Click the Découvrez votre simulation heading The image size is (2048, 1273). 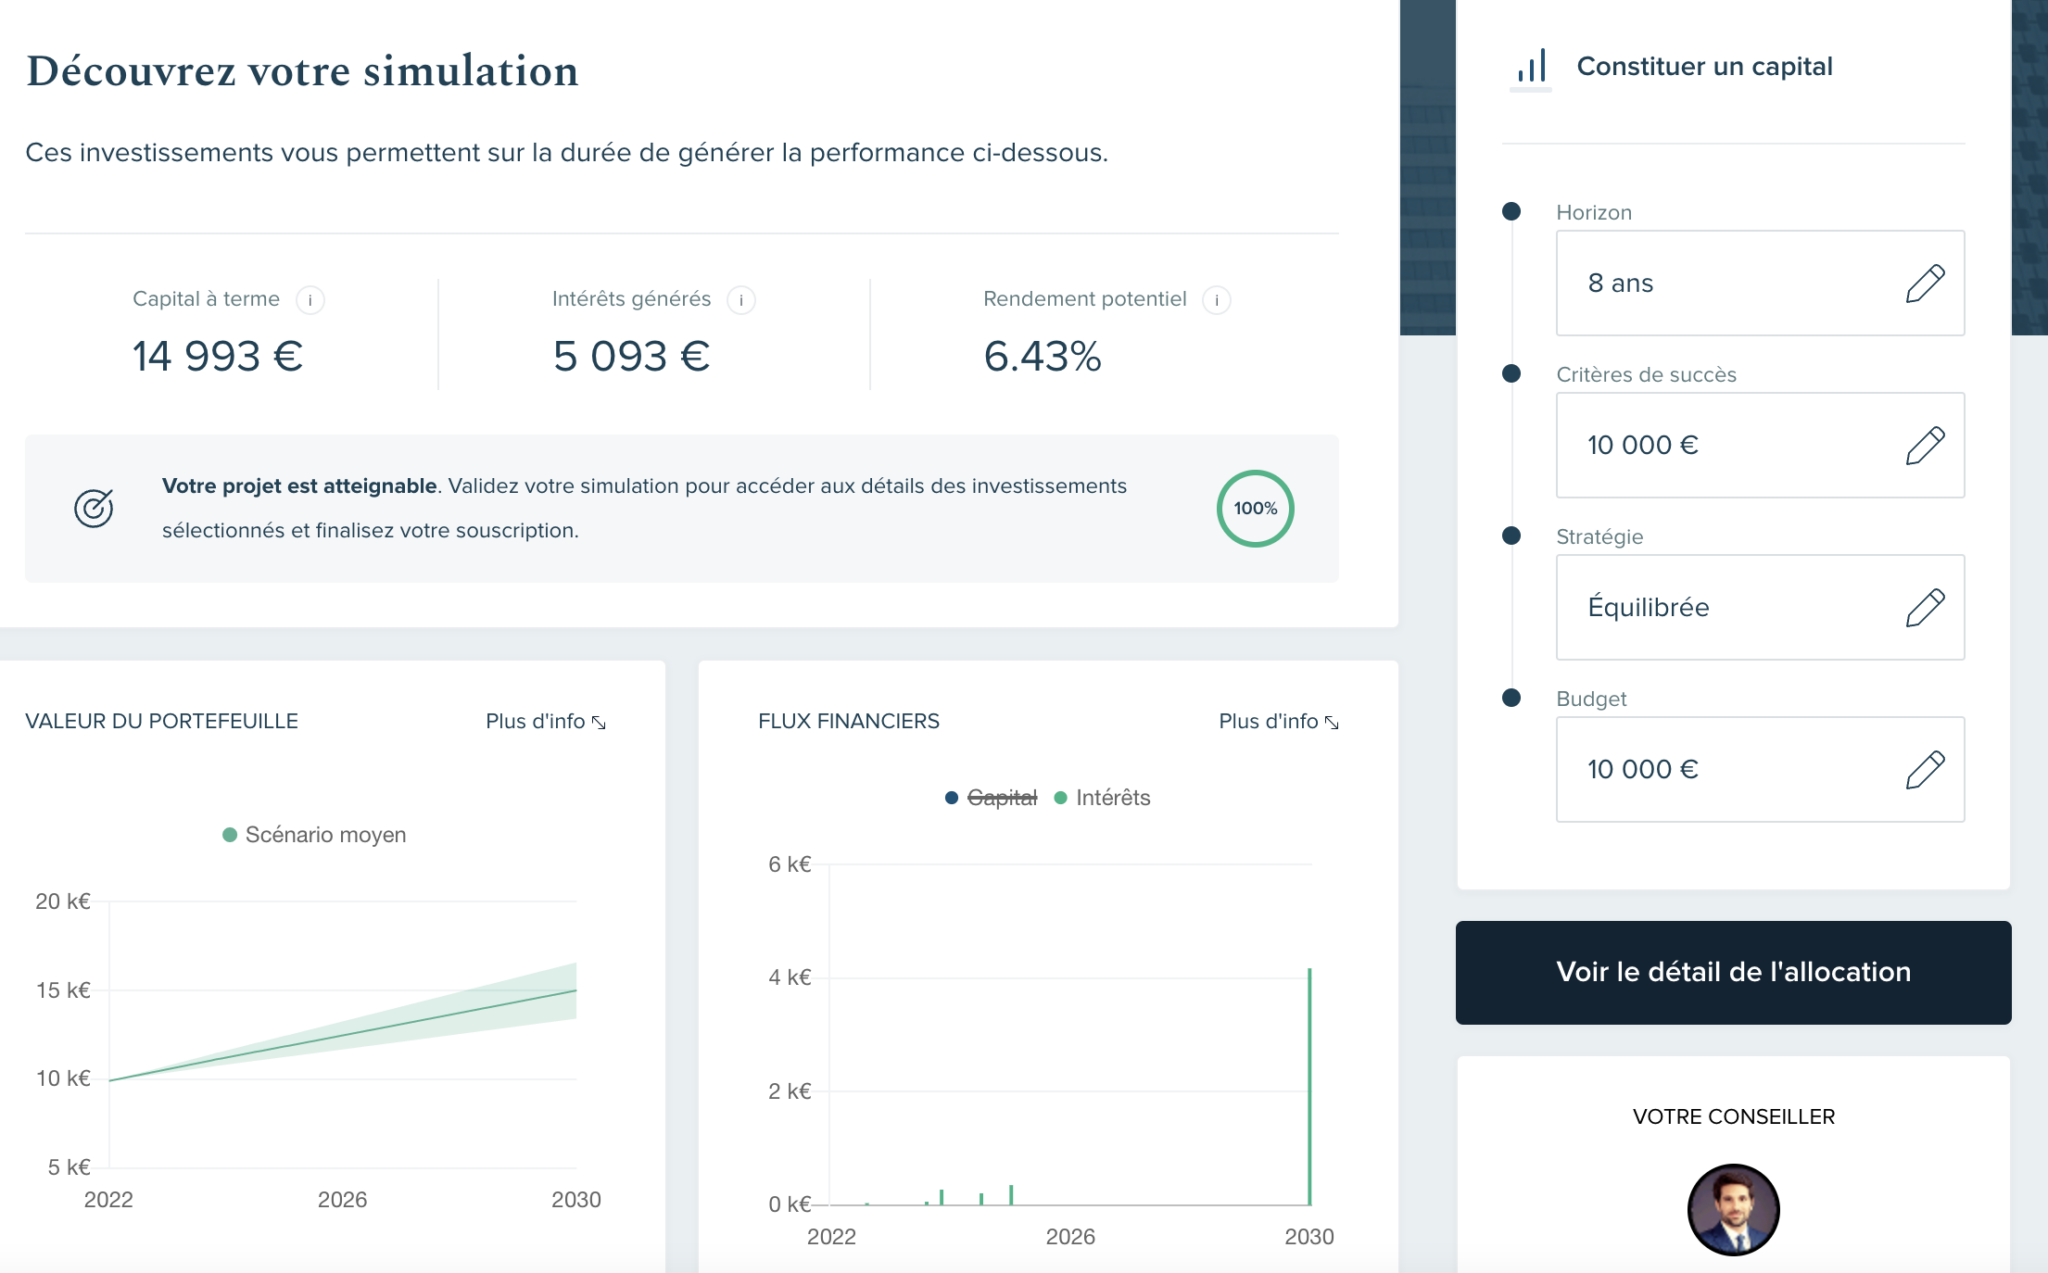click(x=302, y=71)
